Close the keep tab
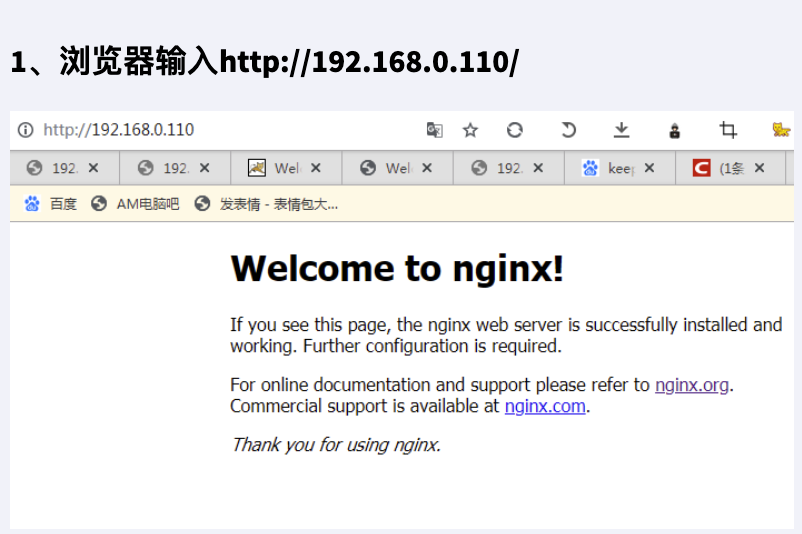Viewport: 802px width, 534px height. [x=649, y=168]
